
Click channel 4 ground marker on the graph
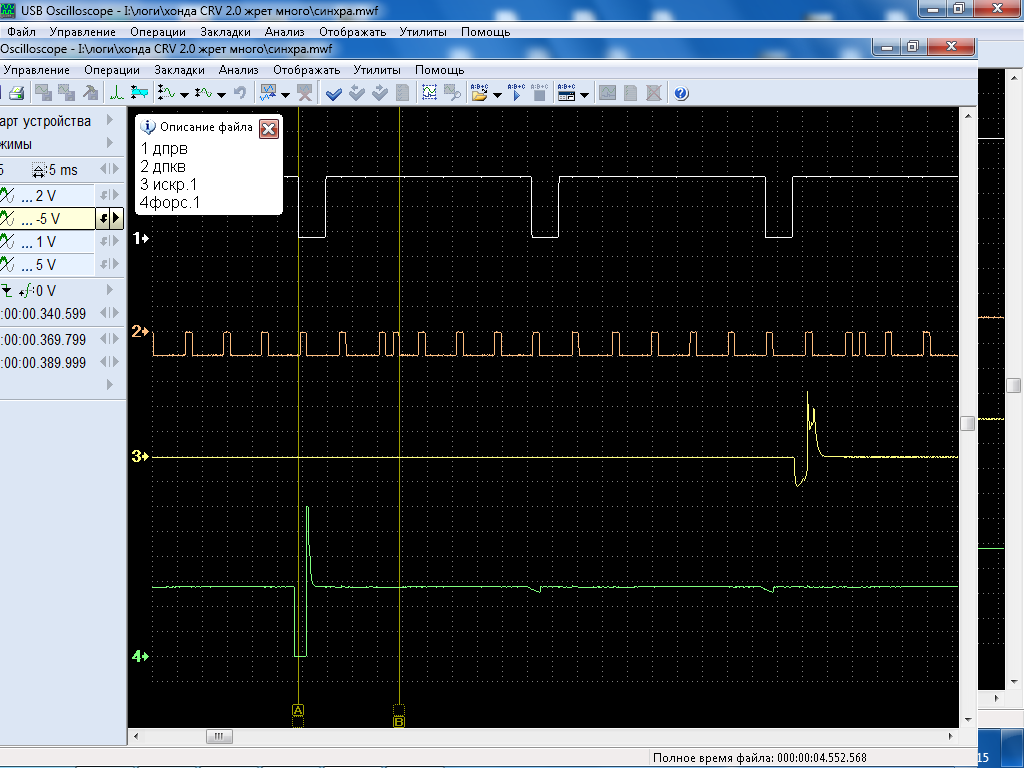point(140,656)
